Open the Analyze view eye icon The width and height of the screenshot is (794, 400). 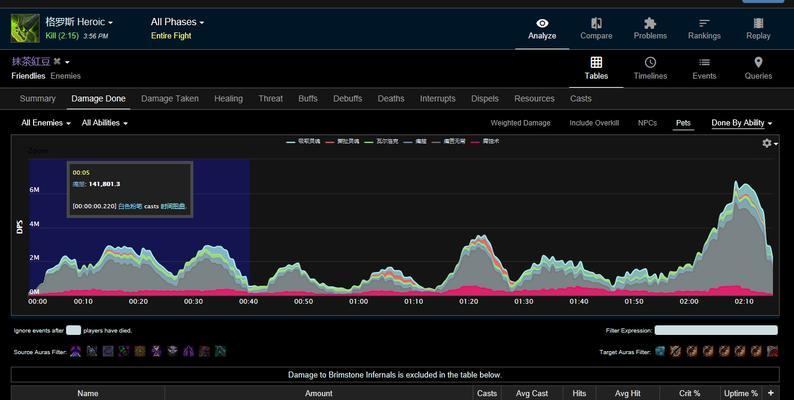coord(542,23)
